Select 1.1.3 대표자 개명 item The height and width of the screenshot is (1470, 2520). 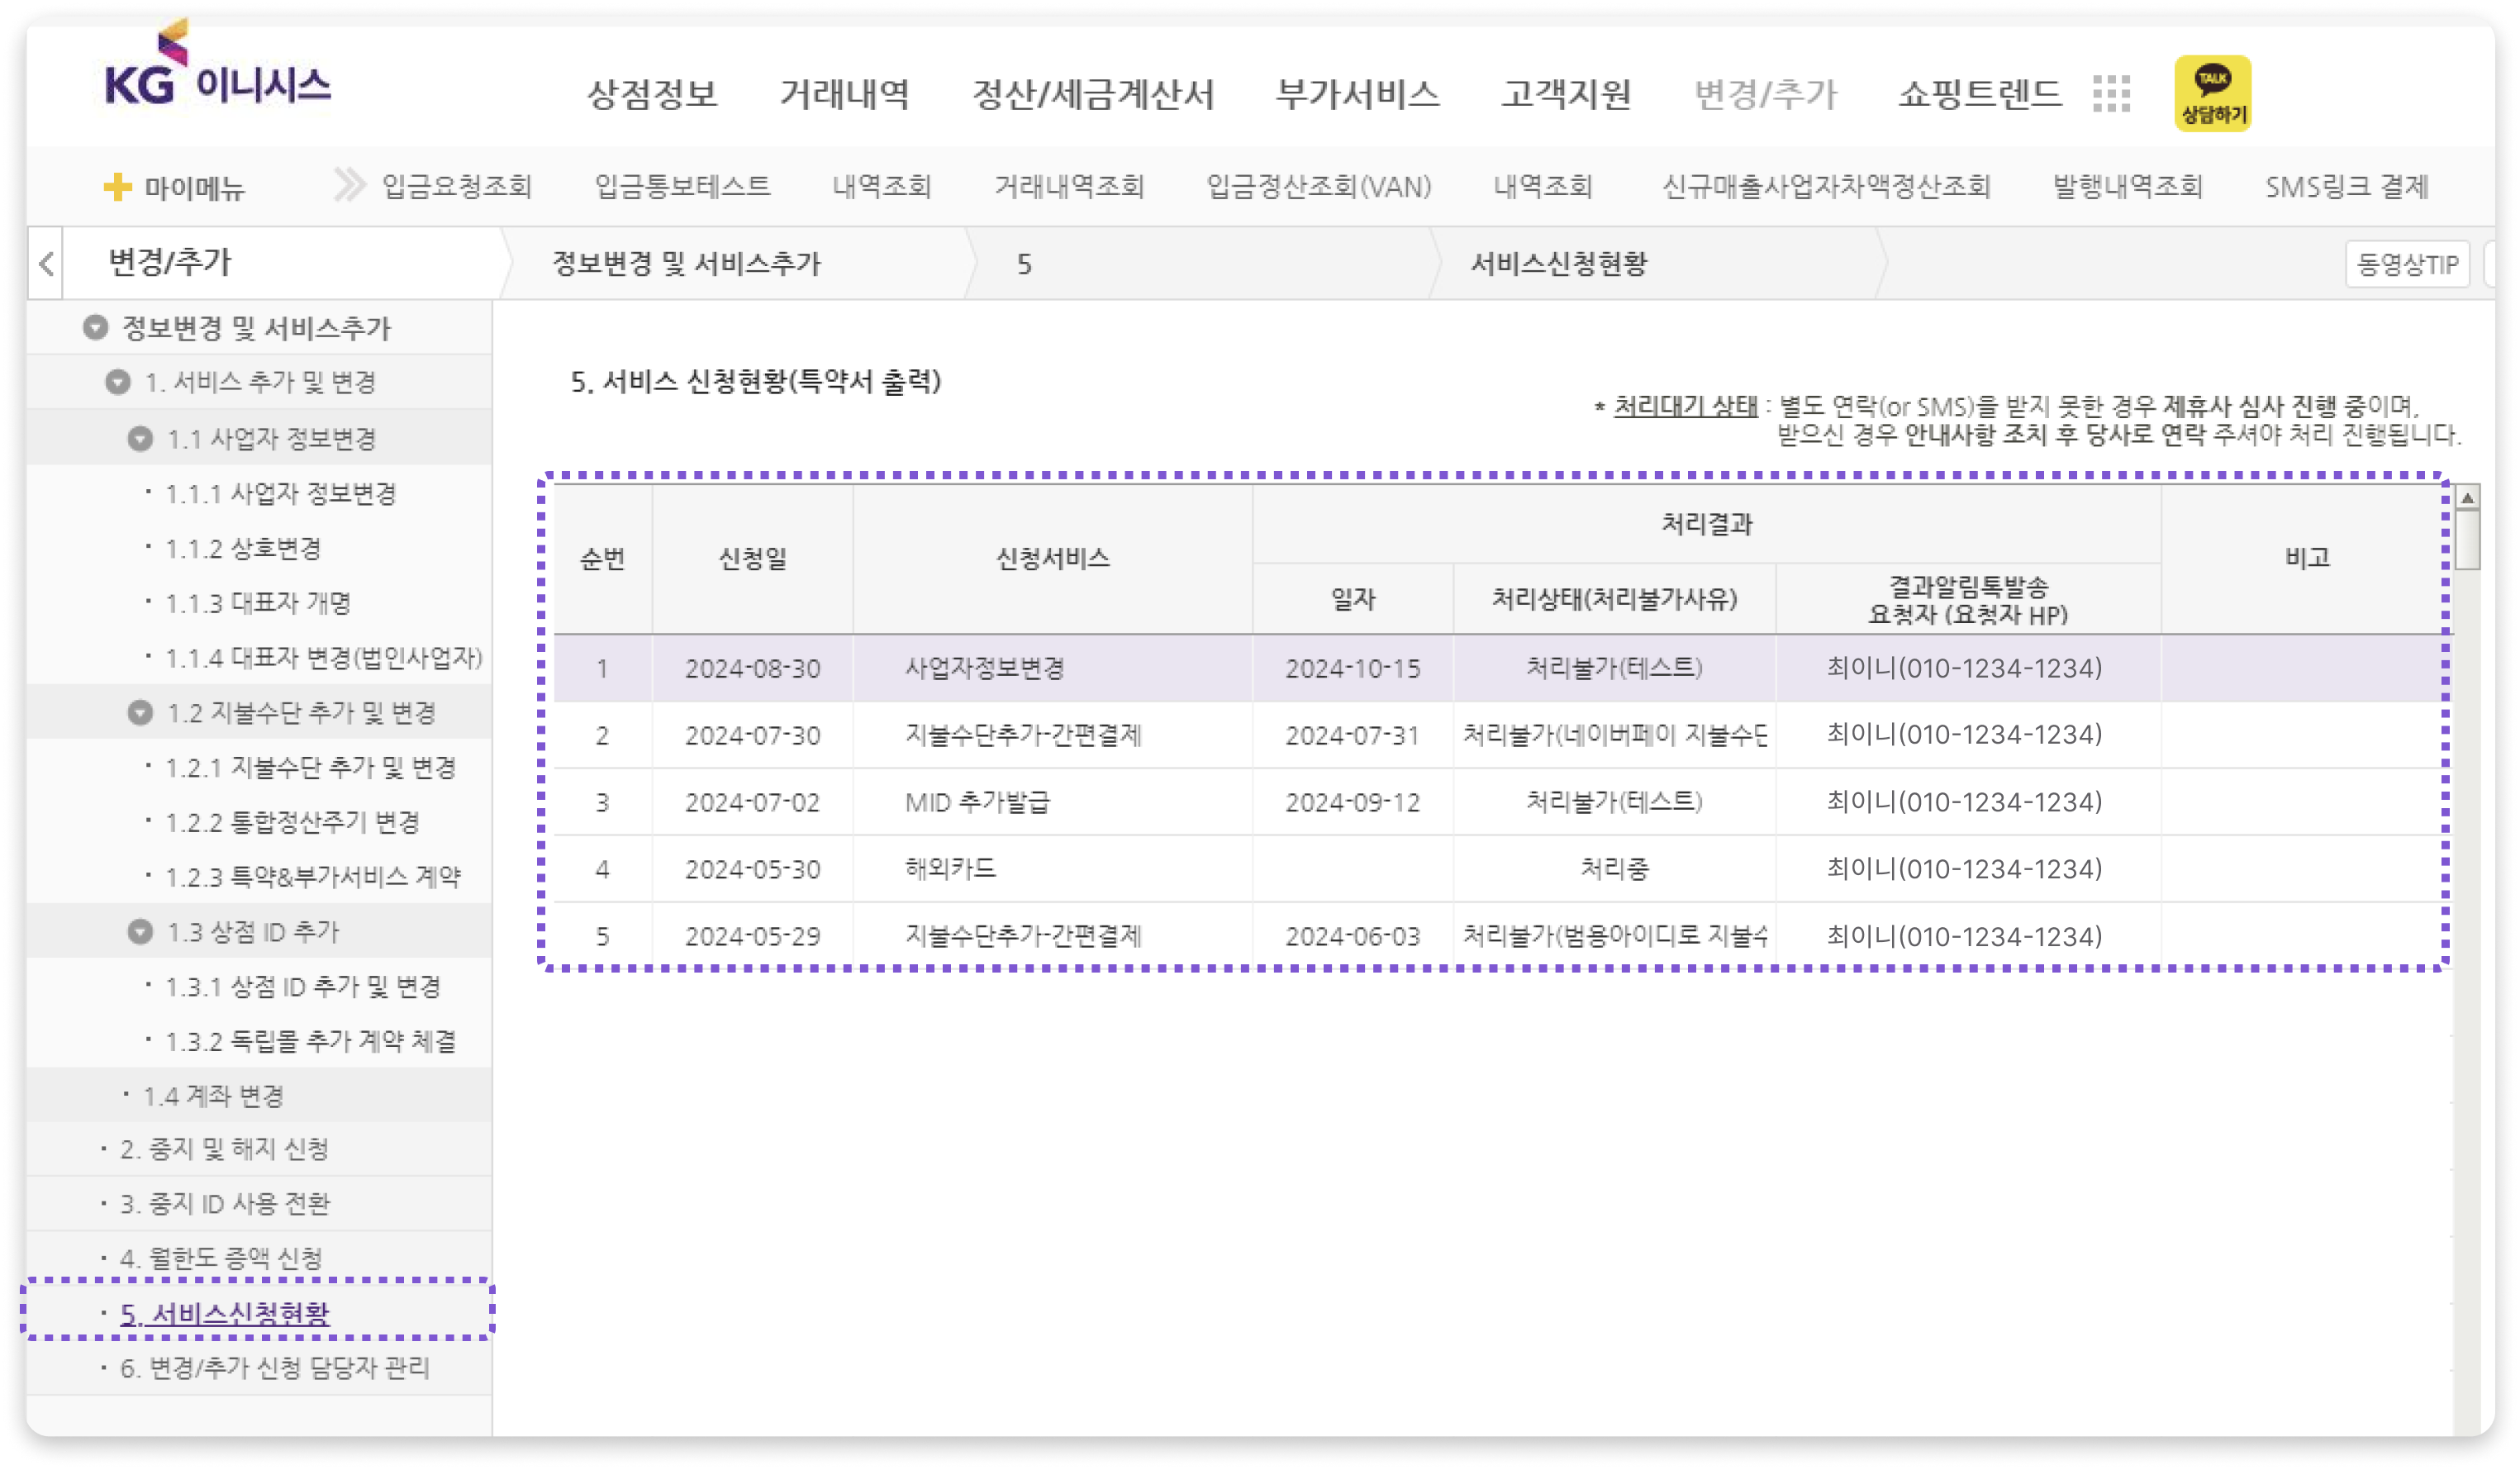point(258,603)
